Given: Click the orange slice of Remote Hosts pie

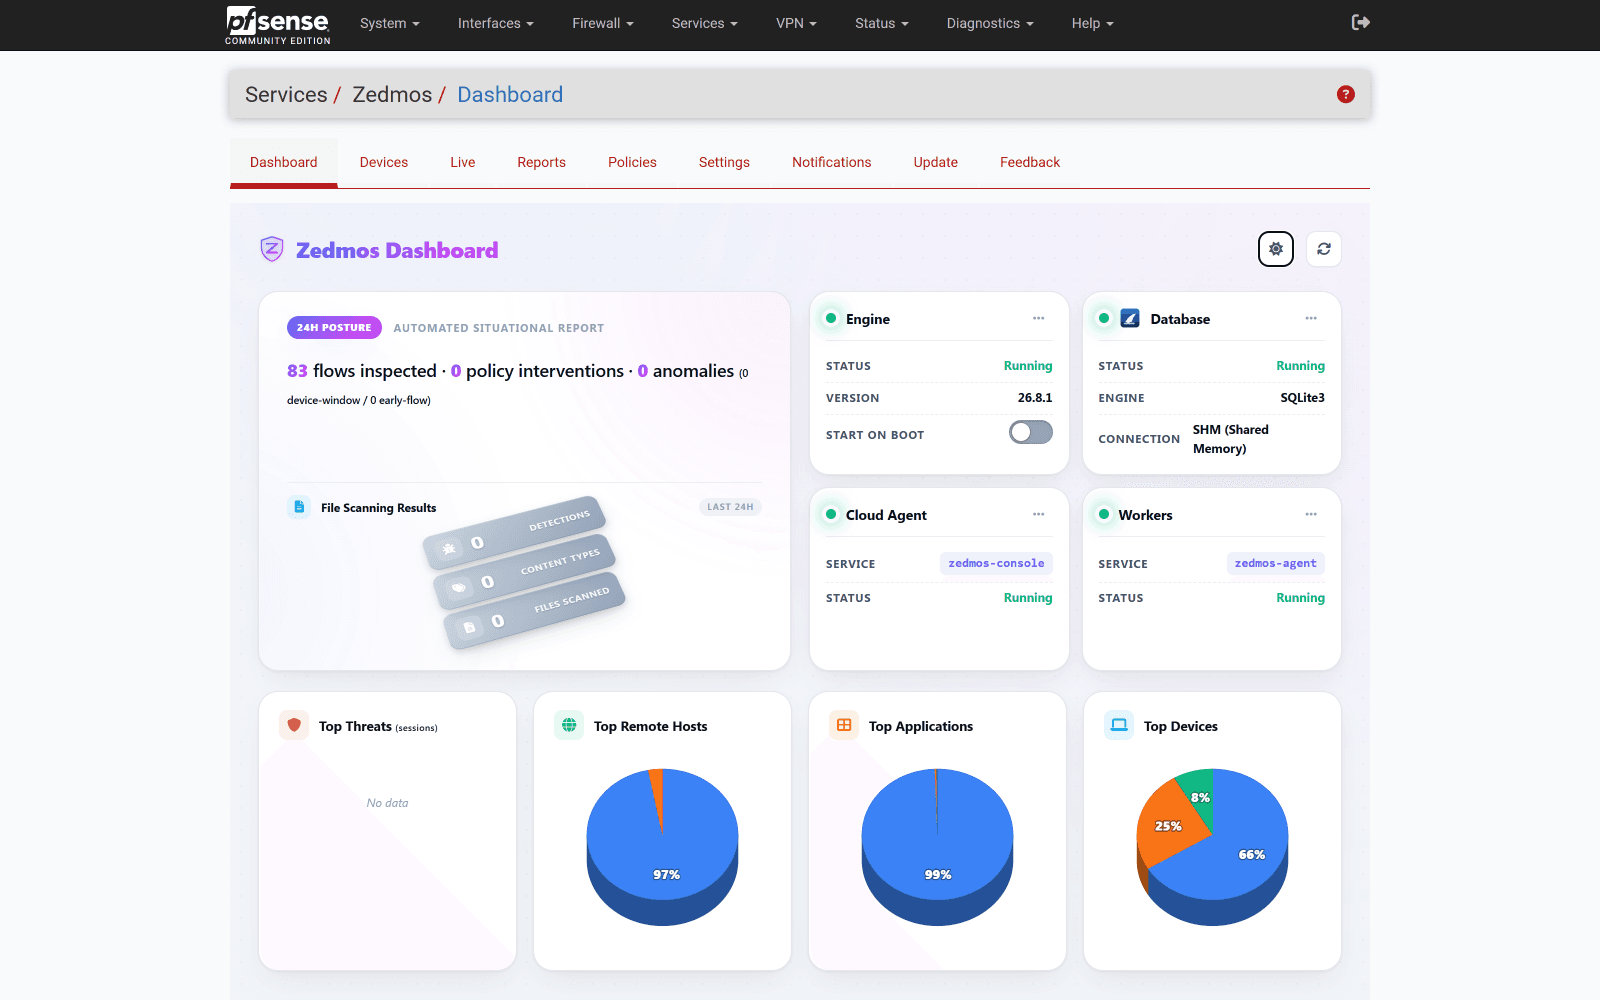Looking at the screenshot, I should click(x=657, y=790).
